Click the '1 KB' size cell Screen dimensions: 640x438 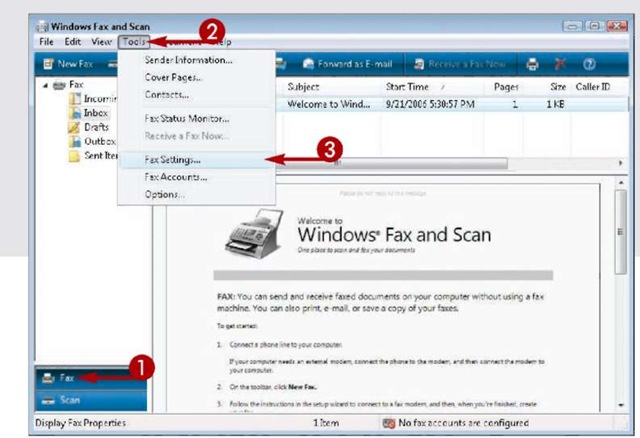[x=556, y=104]
